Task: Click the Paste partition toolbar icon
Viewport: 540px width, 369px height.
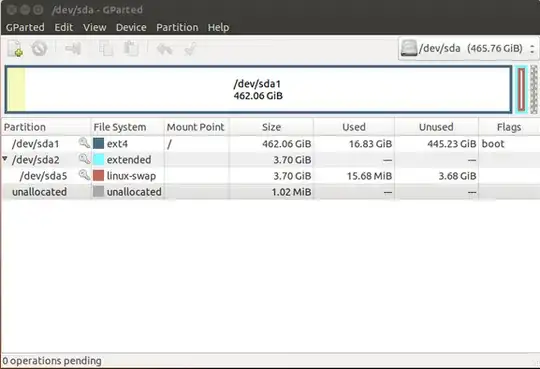Action: pyautogui.click(x=131, y=48)
